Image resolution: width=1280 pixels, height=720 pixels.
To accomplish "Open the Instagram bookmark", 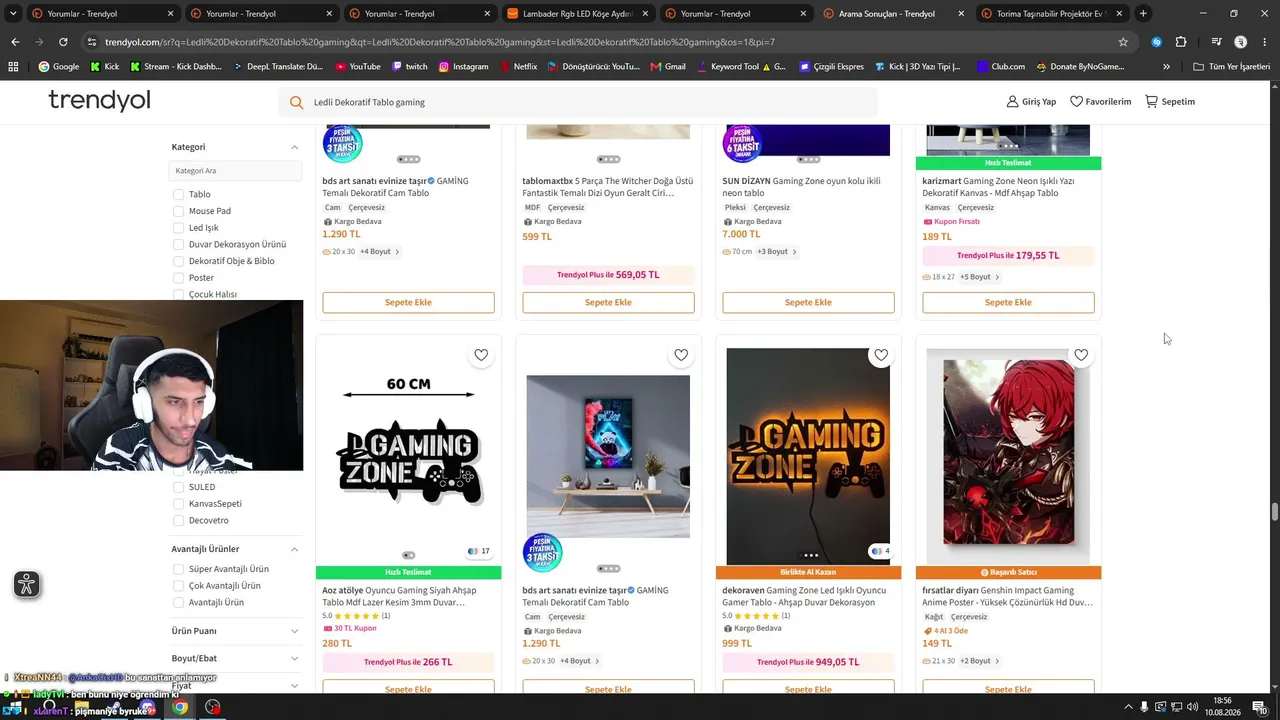I will 463,67.
